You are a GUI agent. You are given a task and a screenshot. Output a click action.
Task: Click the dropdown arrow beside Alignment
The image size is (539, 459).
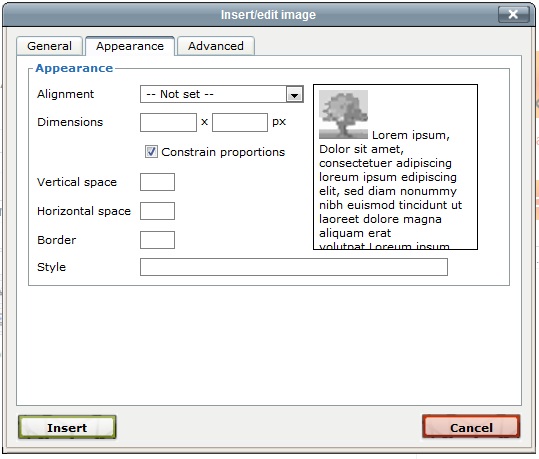295,95
